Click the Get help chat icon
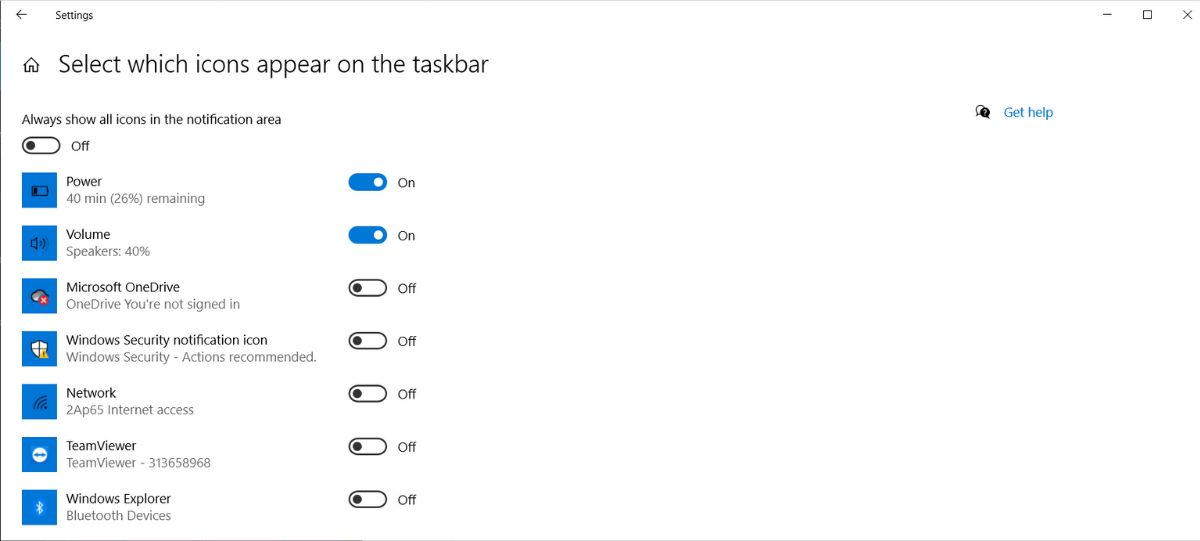The height and width of the screenshot is (541, 1200). pos(983,112)
